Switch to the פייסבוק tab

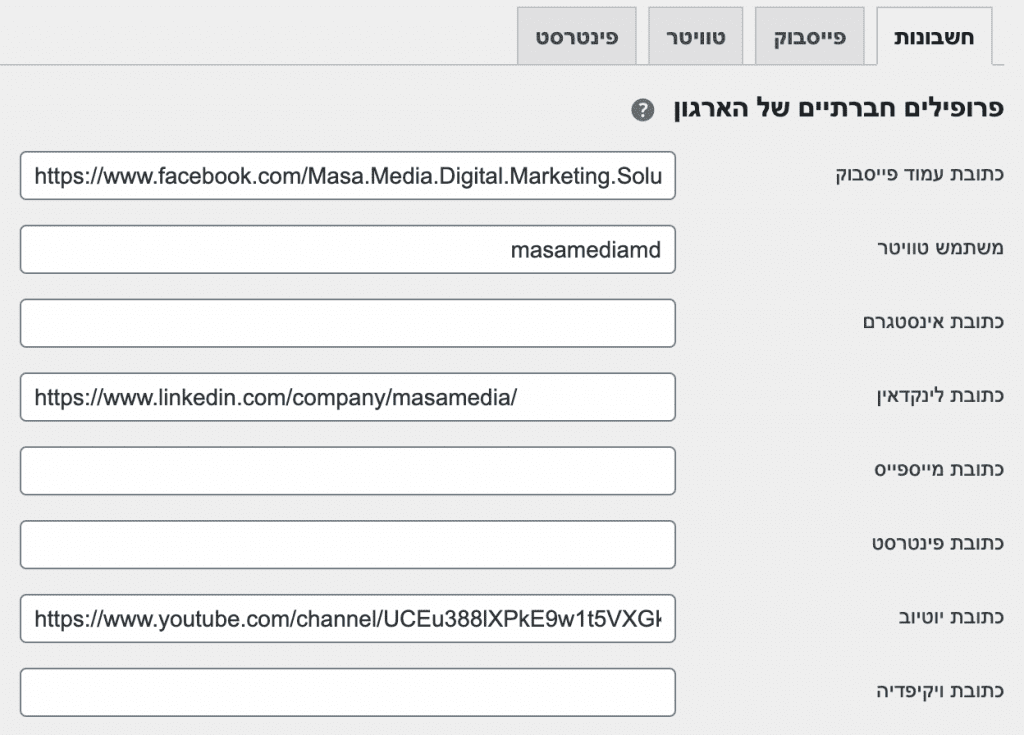point(810,37)
